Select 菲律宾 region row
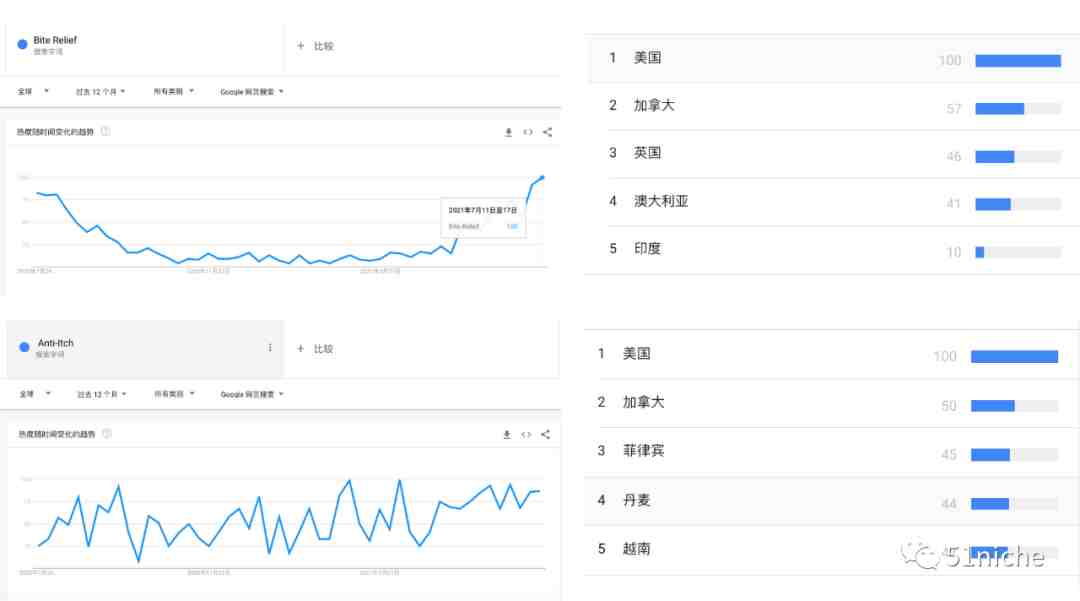This screenshot has height=601, width=1080. [x=832, y=452]
